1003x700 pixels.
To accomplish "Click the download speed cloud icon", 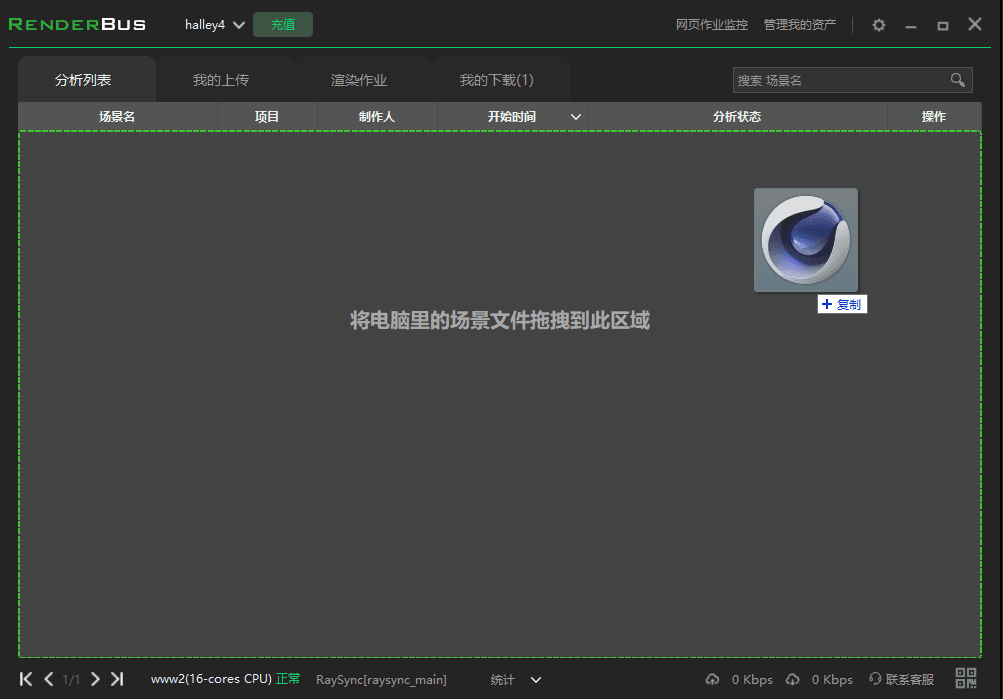I will [x=793, y=680].
